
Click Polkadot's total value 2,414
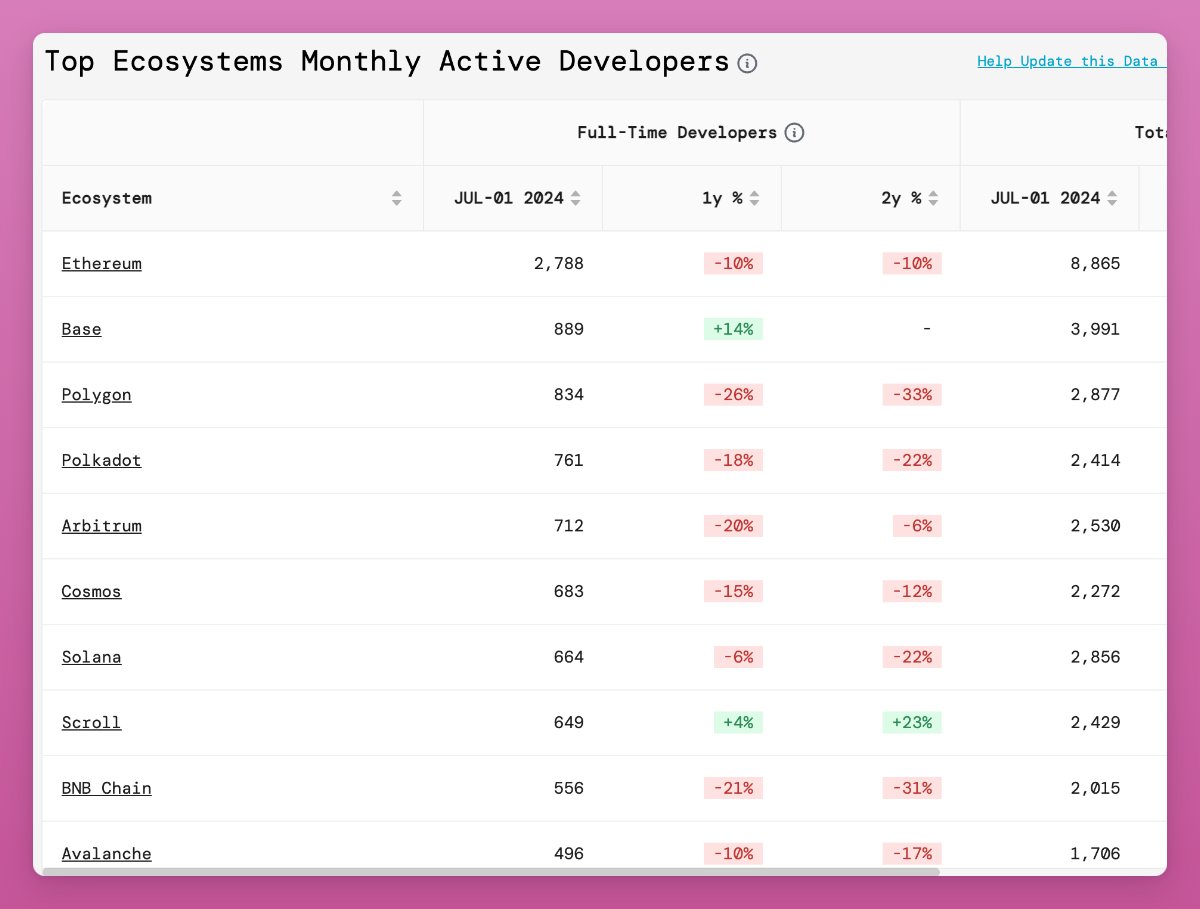[1095, 460]
